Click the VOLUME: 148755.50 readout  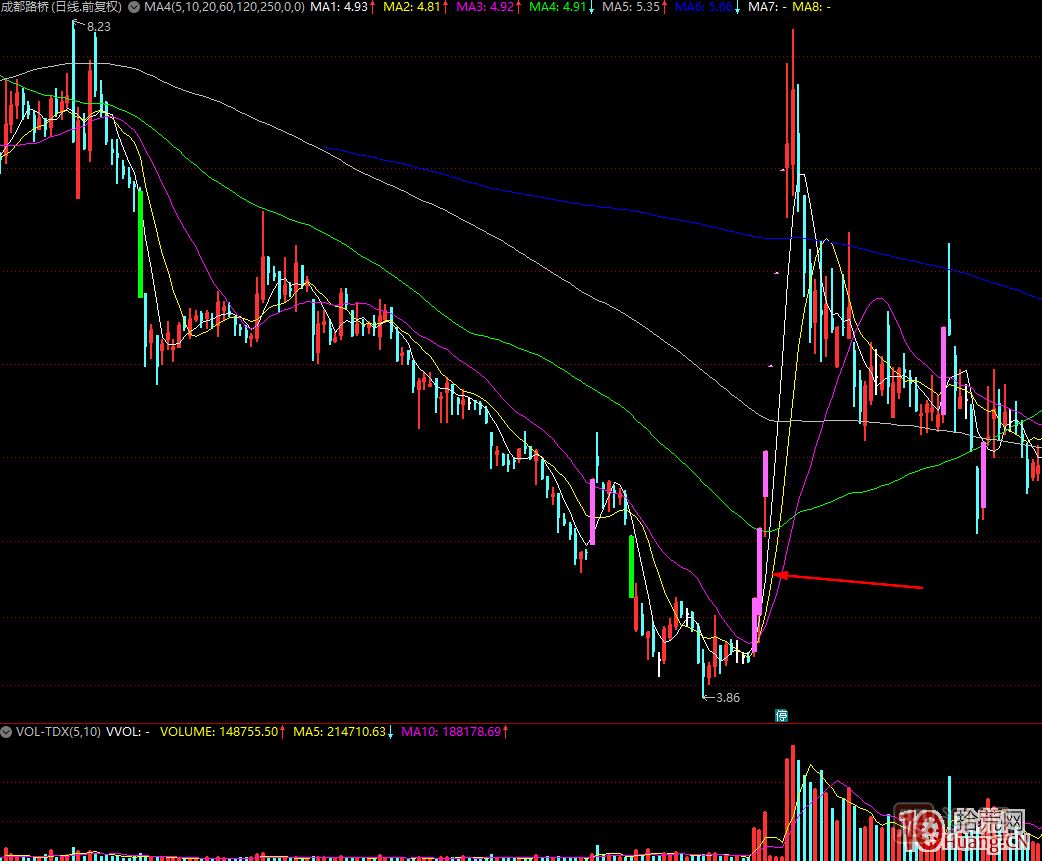[221, 731]
